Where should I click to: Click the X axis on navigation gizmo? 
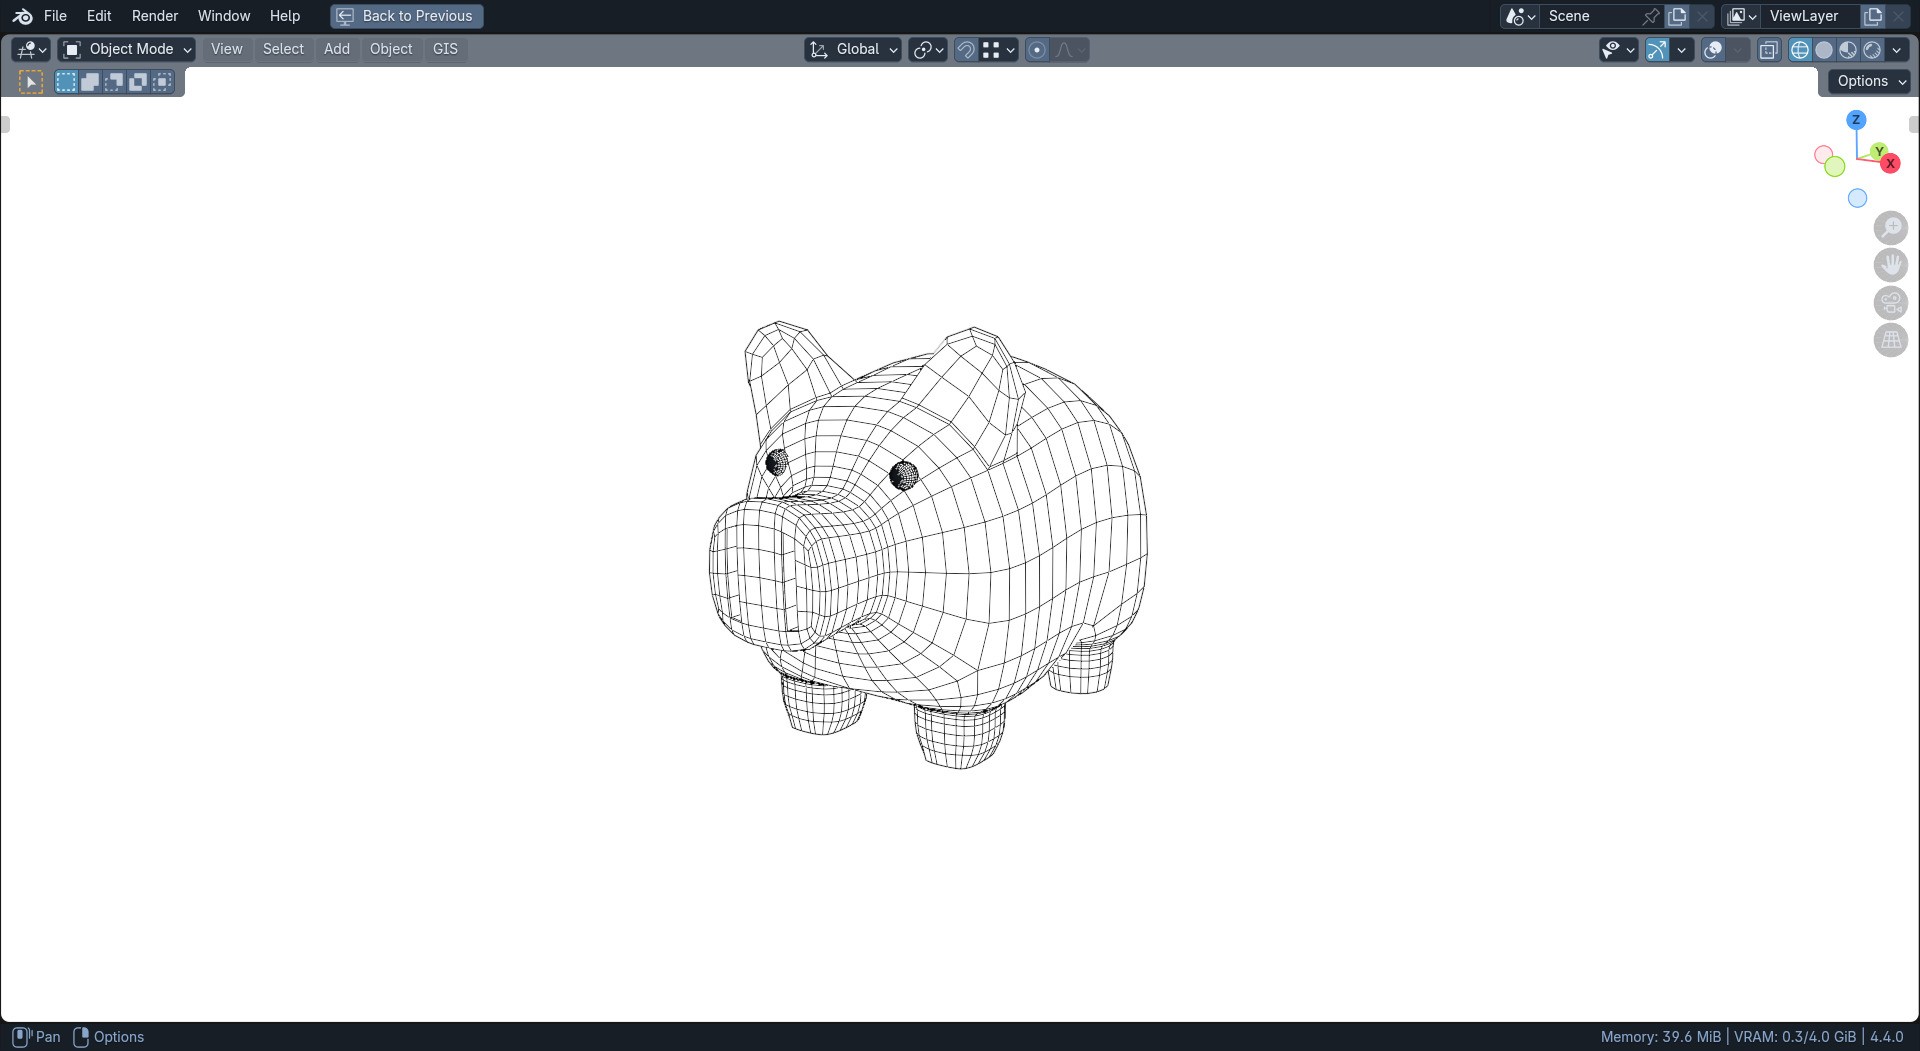click(1890, 163)
